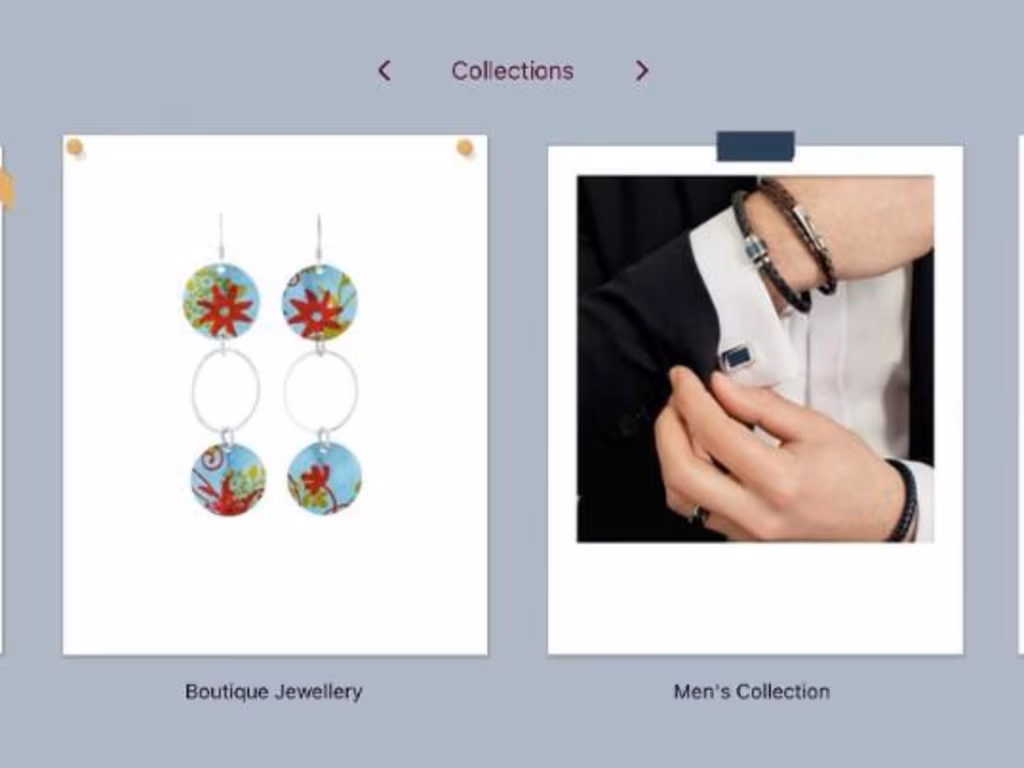This screenshot has width=1024, height=768.
Task: Click the right gold pushpin on jewellery card
Action: click(465, 148)
